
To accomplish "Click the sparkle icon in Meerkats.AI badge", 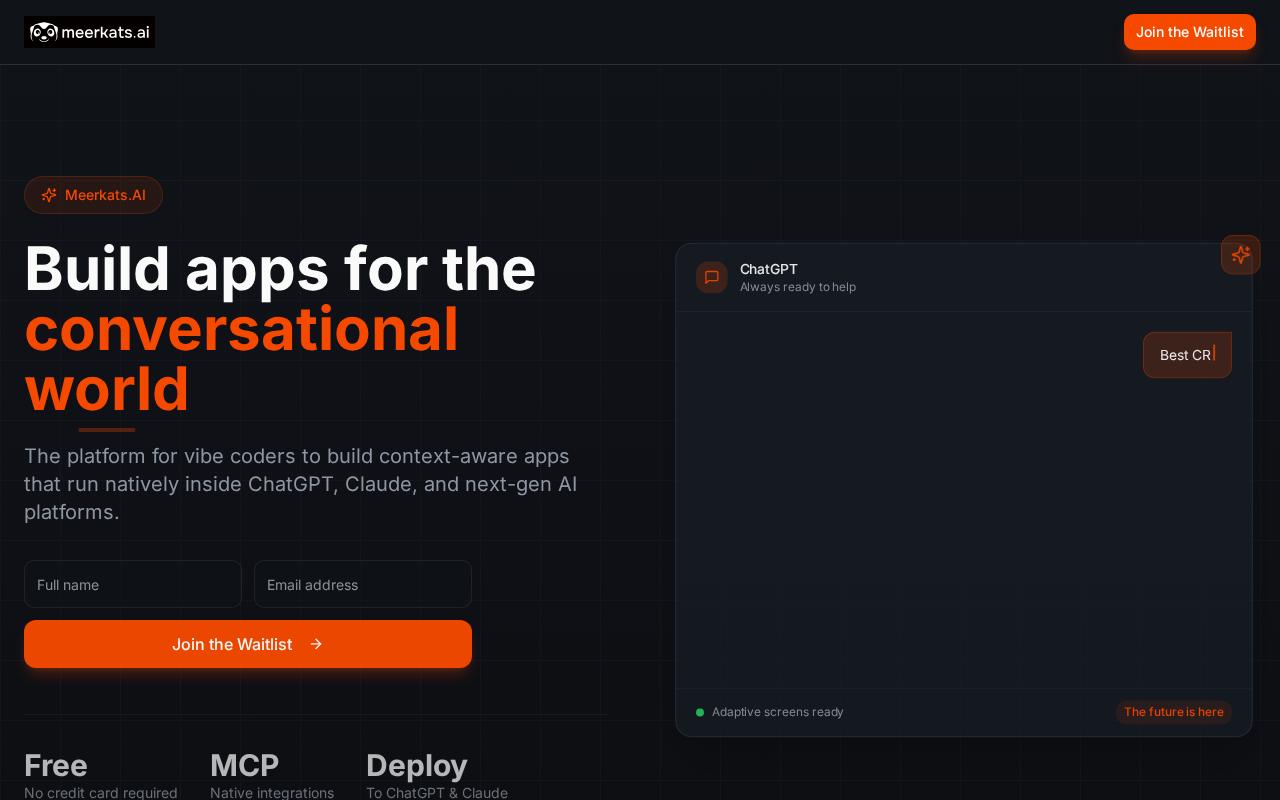I will point(49,195).
